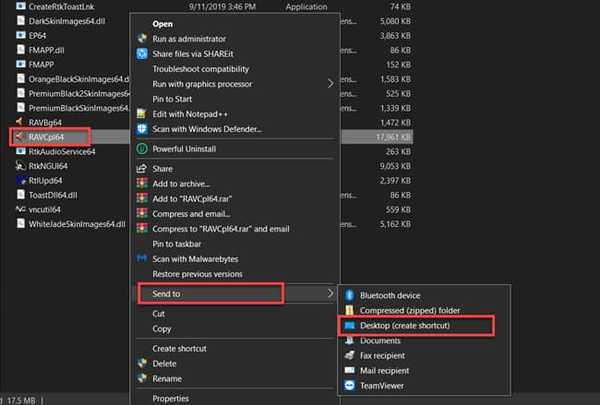Click the 5,162 KB size cell
Image resolution: width=600 pixels, height=405 pixels.
click(395, 224)
